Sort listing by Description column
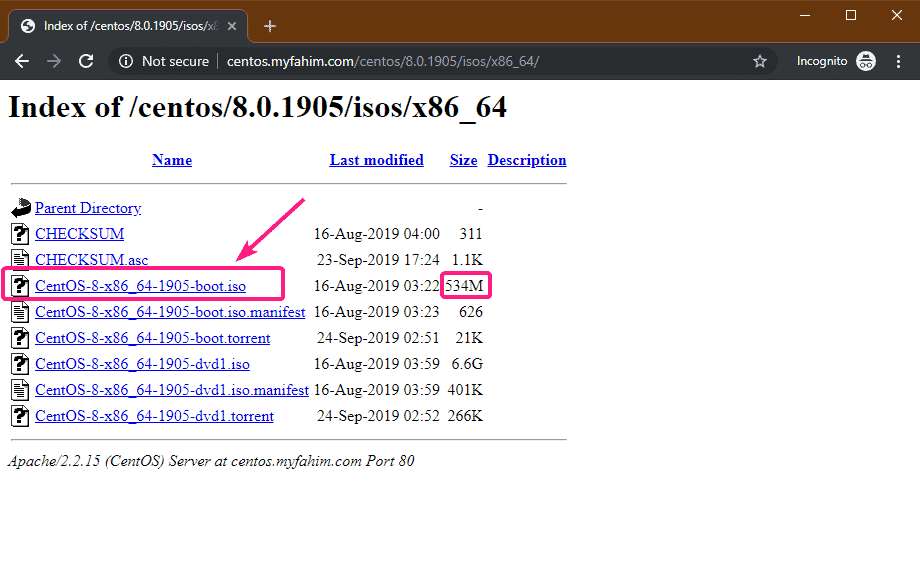This screenshot has height=585, width=920. [527, 160]
